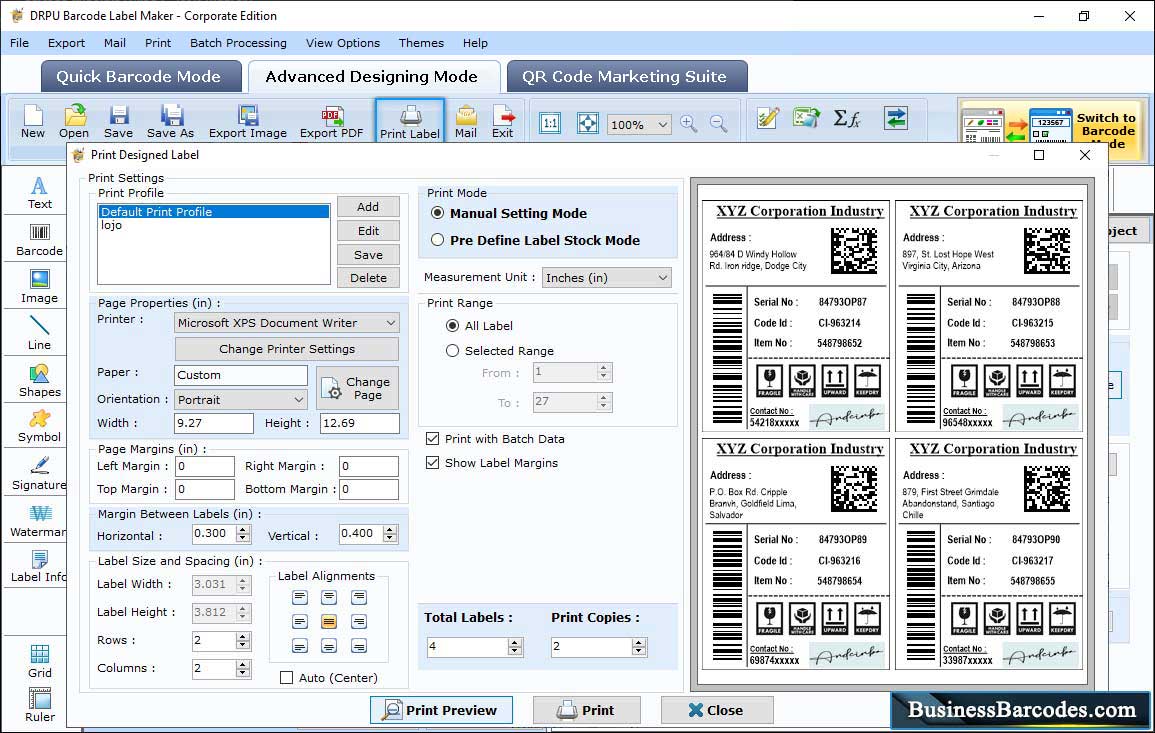1155x733 pixels.
Task: Choose the Selected Range option
Action: (452, 351)
